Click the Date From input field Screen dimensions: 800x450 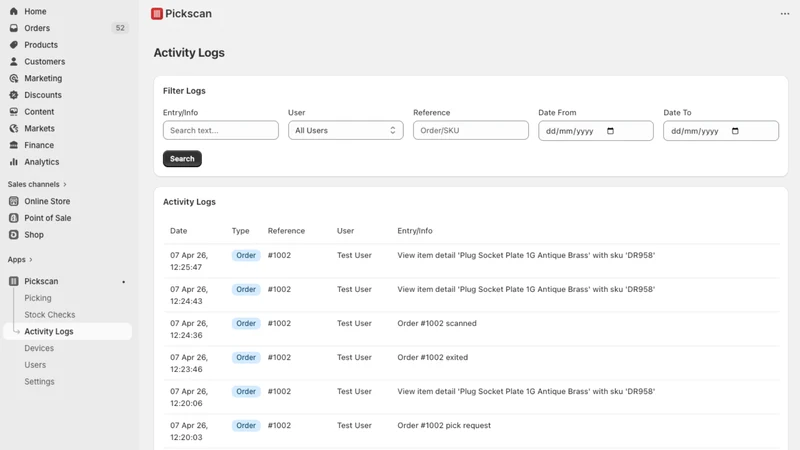tap(596, 131)
